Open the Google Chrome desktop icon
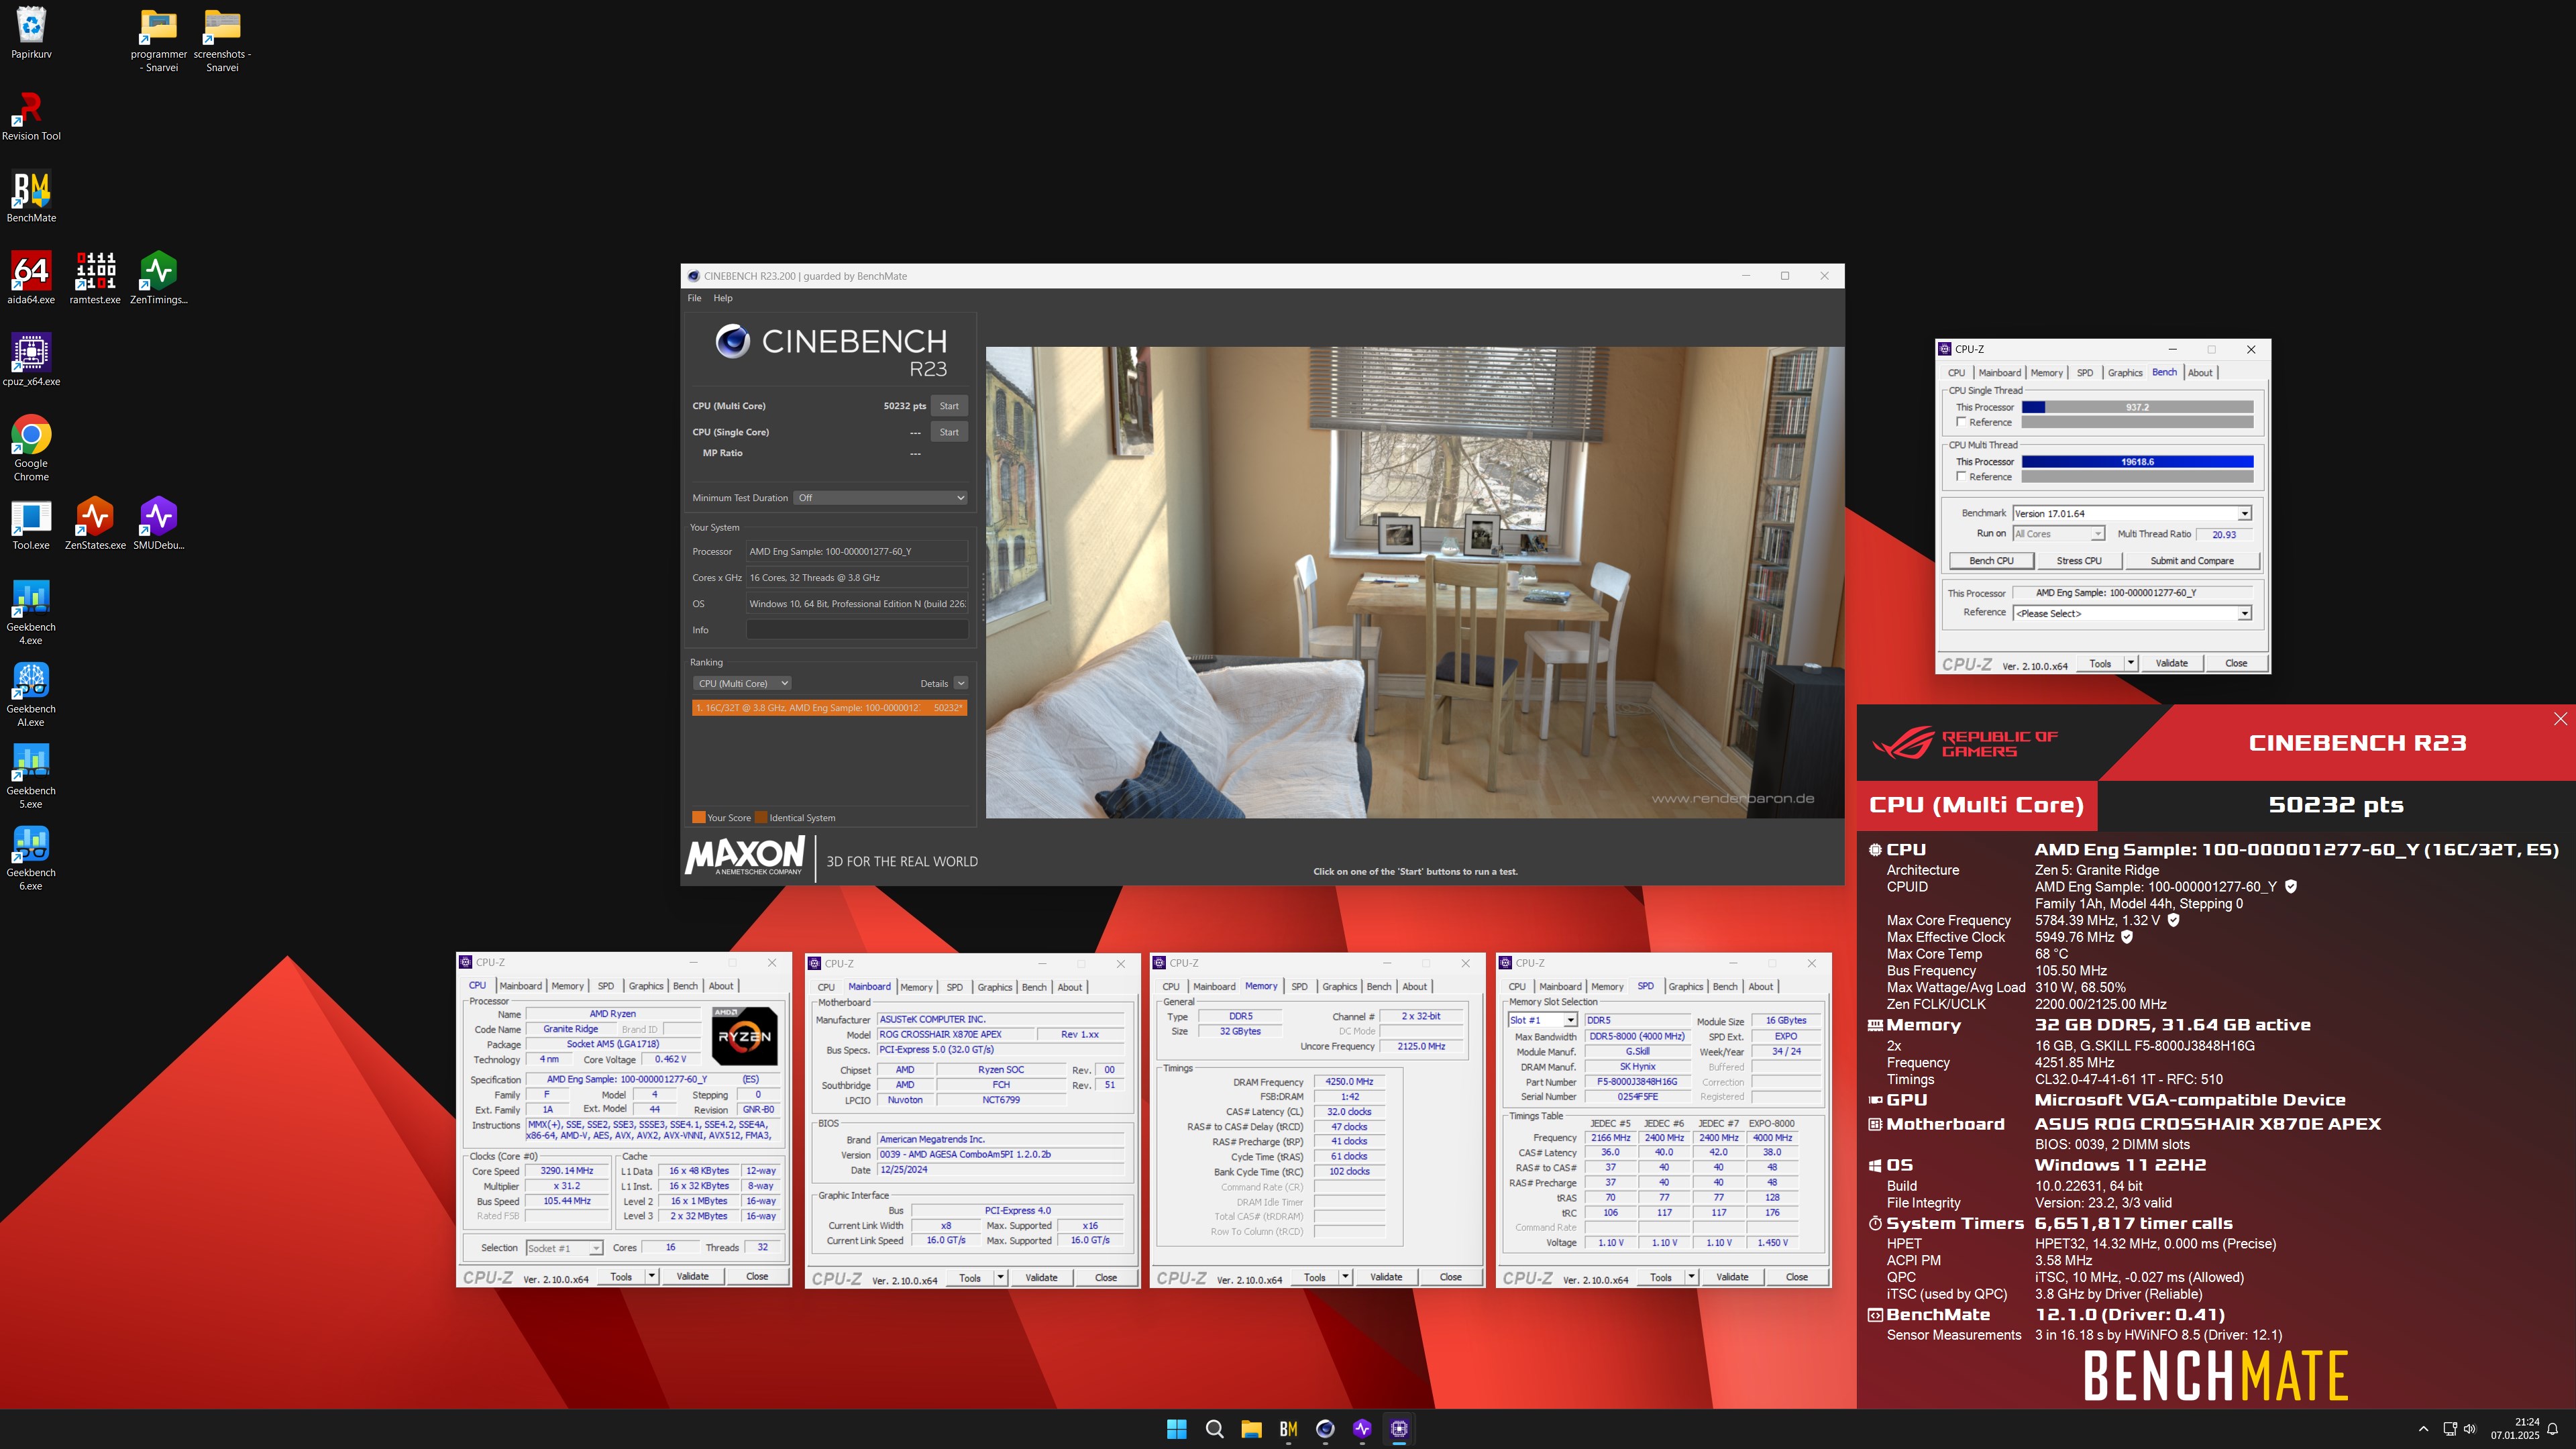The width and height of the screenshot is (2576, 1449). point(31,449)
